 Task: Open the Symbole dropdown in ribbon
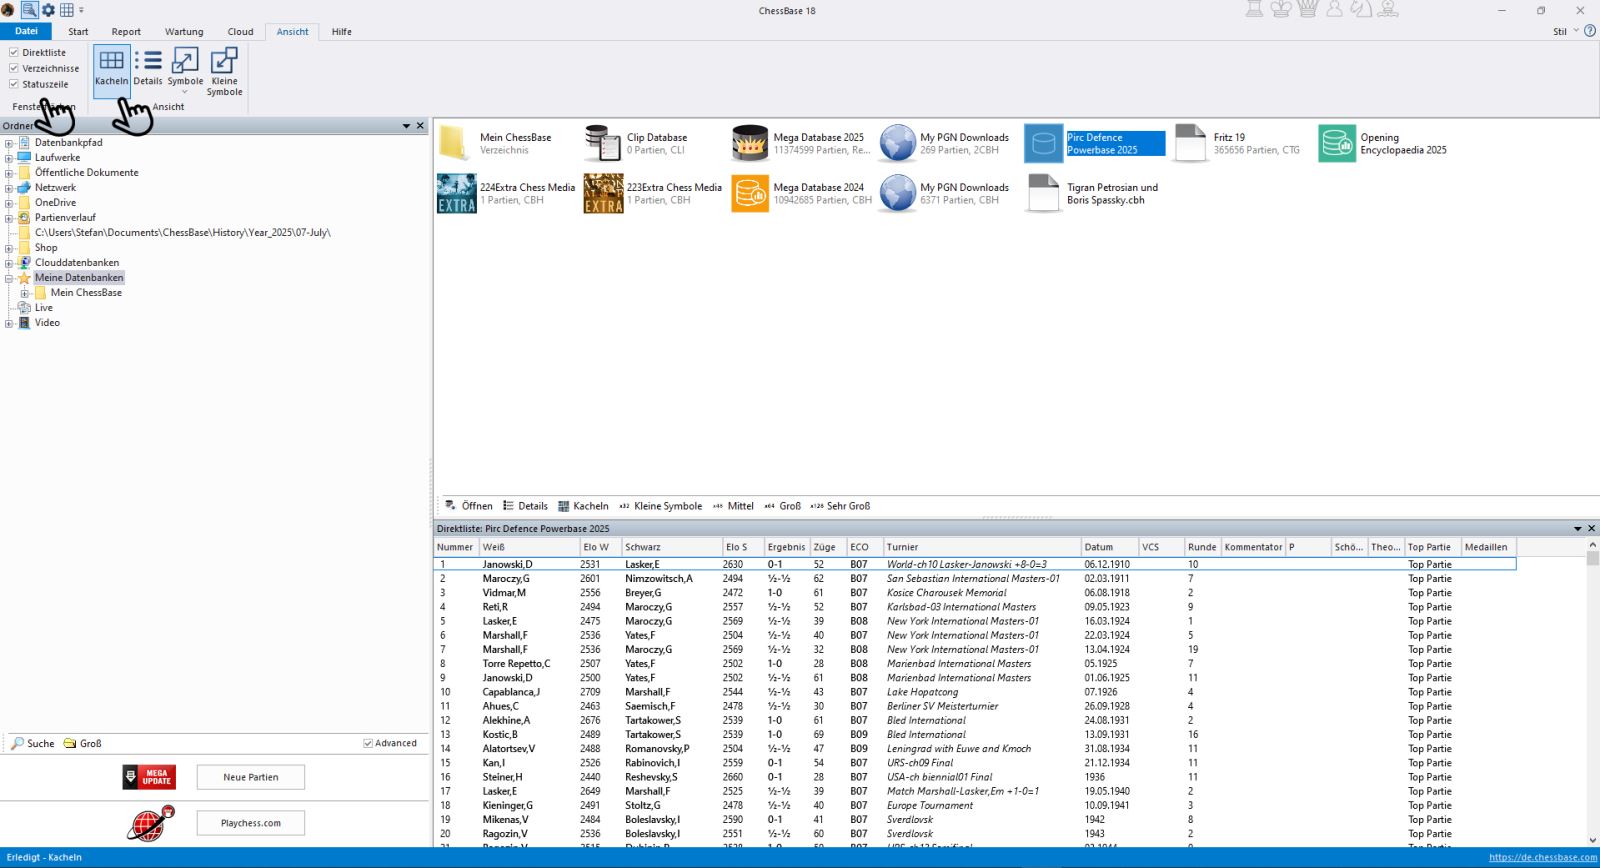click(x=185, y=92)
